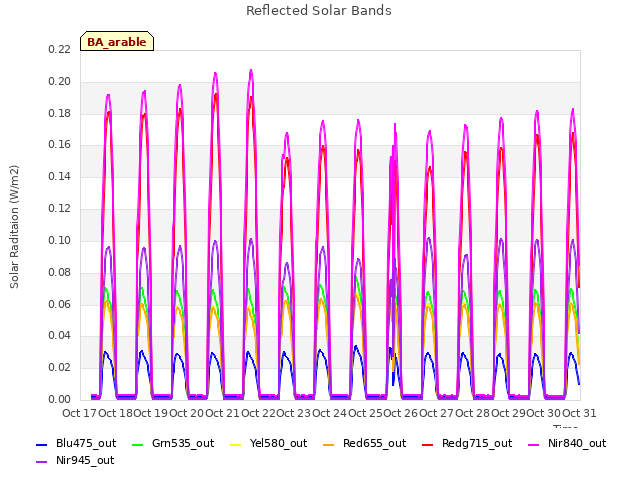640x480 pixels.
Task: Click the Oct 26 x-axis tick label
Action: click(x=401, y=413)
